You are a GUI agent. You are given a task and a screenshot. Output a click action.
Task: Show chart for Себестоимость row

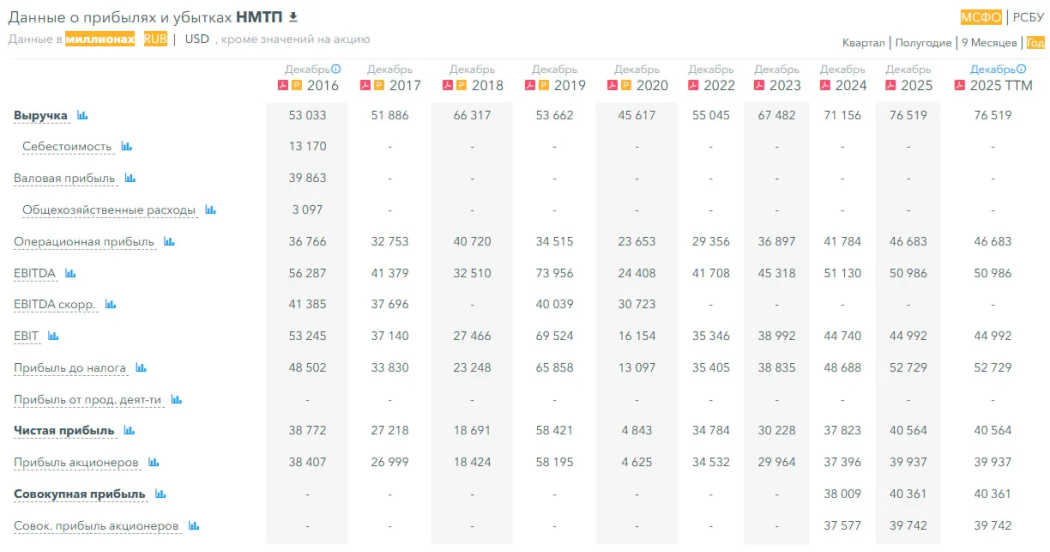(x=127, y=147)
